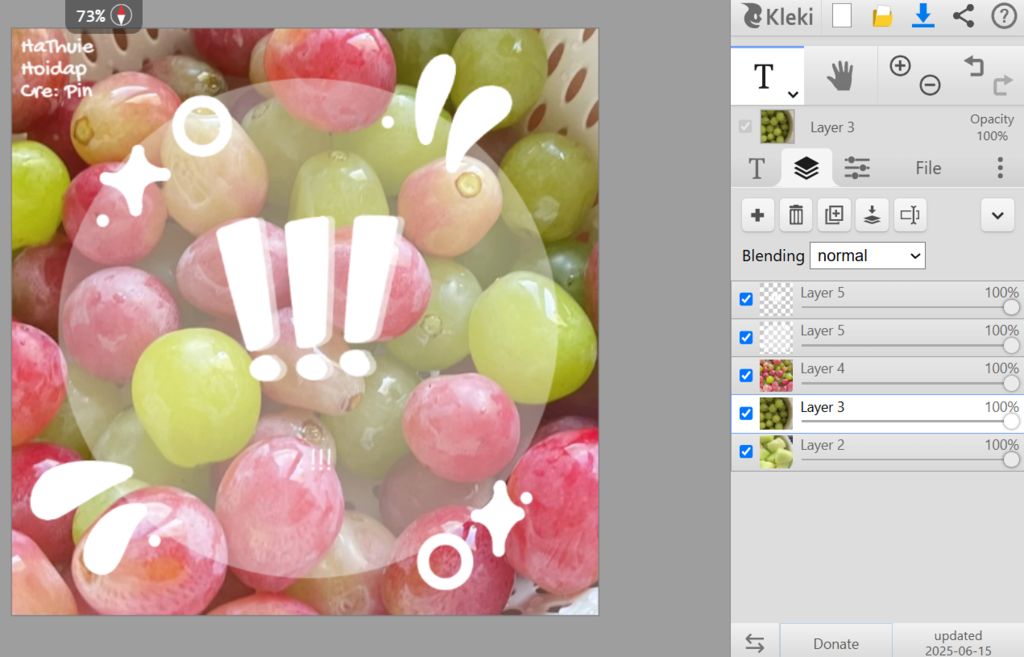Click the top Layer 5 name label
Screen dimensions: 1024x657
822,293
